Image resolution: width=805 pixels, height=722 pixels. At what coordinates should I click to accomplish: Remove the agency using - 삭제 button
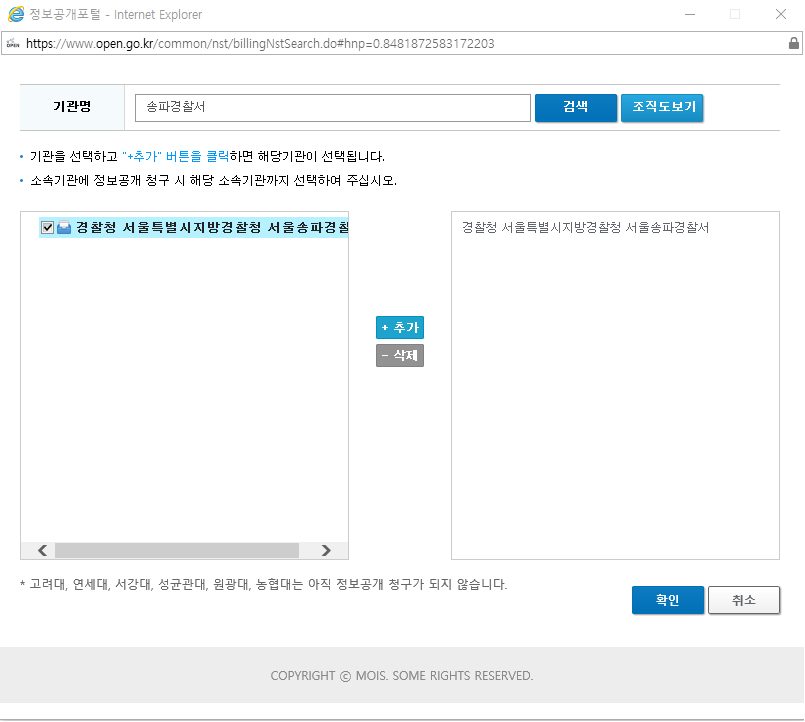tap(400, 355)
